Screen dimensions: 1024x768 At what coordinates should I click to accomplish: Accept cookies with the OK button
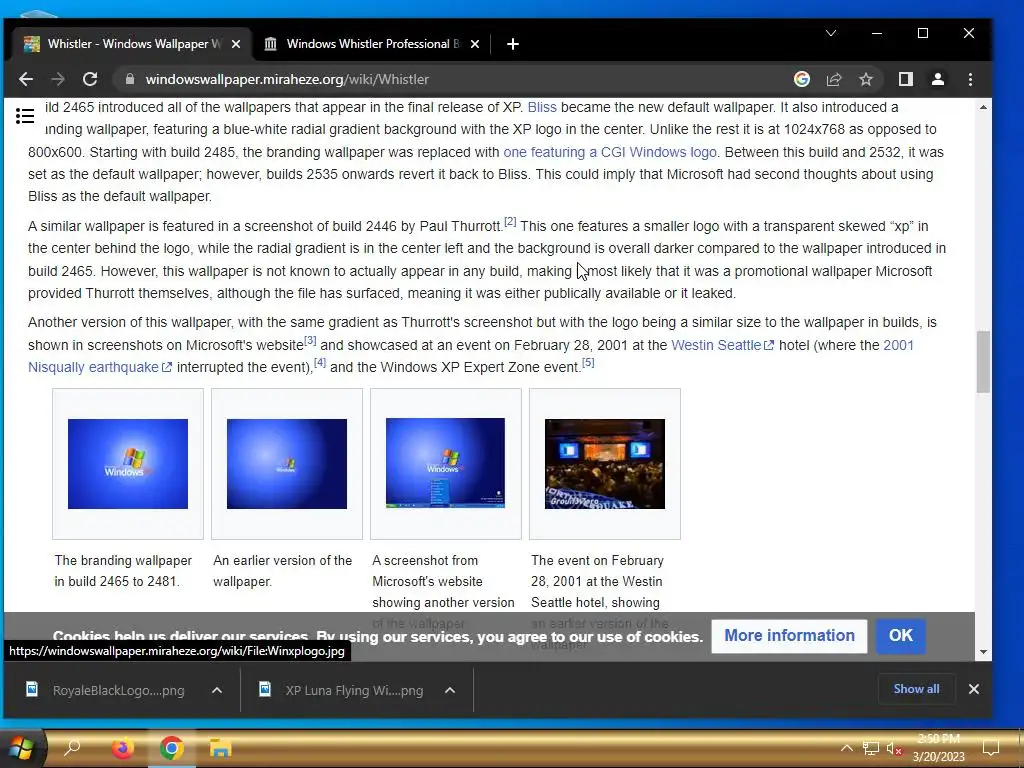pos(901,635)
